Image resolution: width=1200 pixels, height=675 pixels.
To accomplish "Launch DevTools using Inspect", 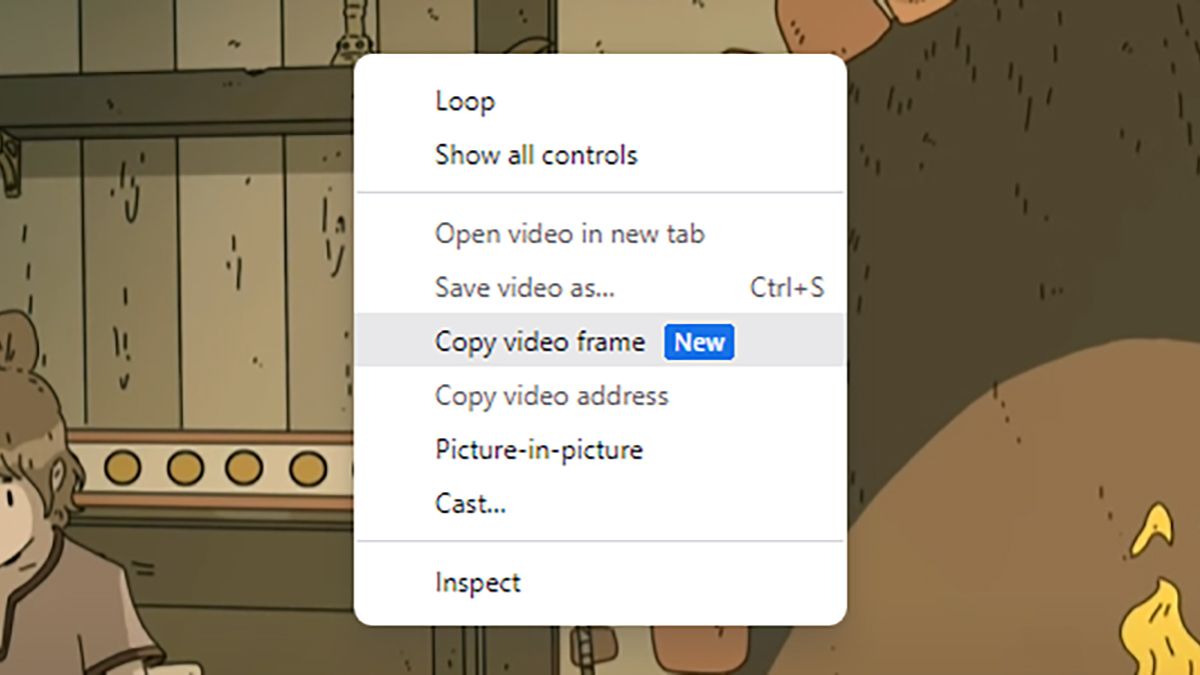I will [x=477, y=582].
